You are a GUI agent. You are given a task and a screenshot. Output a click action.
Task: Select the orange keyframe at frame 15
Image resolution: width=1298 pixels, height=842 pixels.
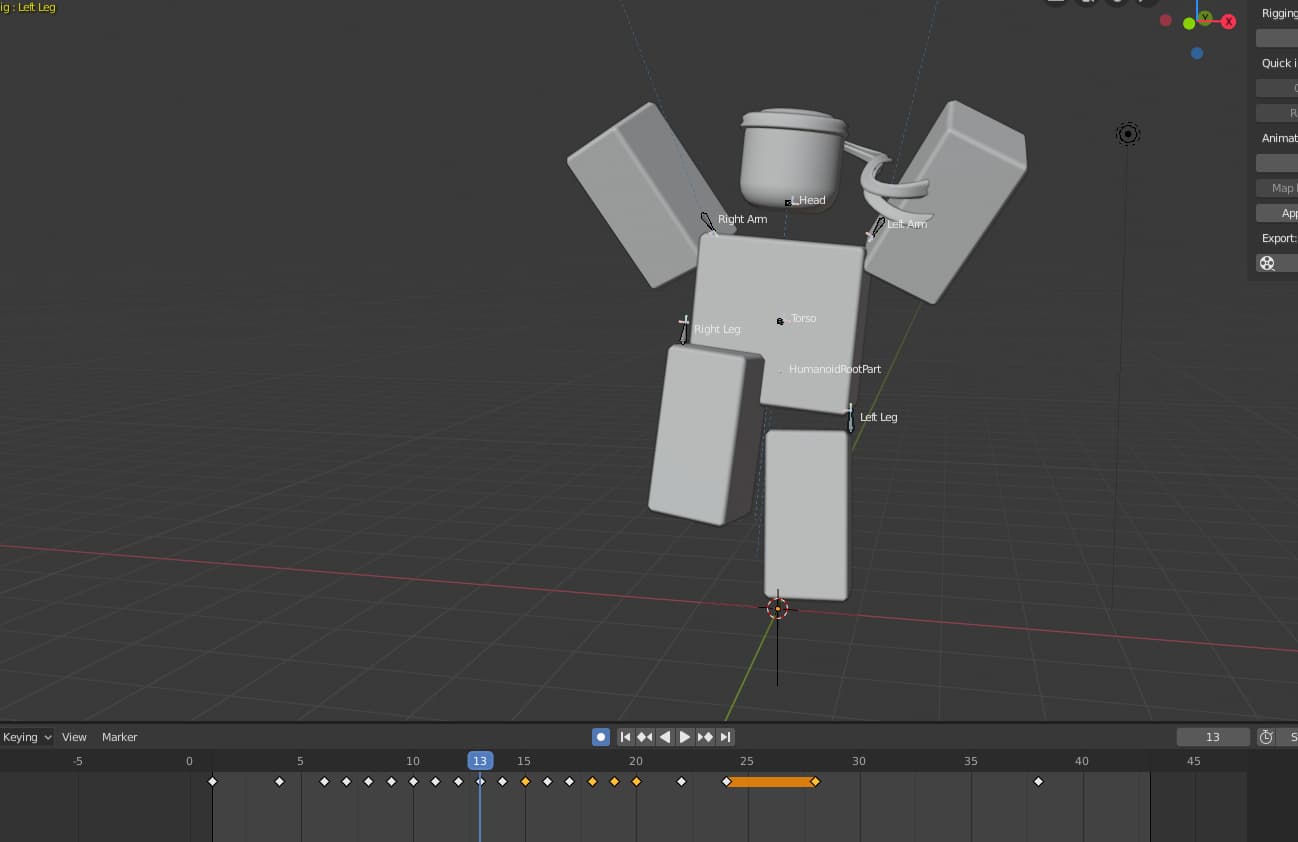click(525, 781)
